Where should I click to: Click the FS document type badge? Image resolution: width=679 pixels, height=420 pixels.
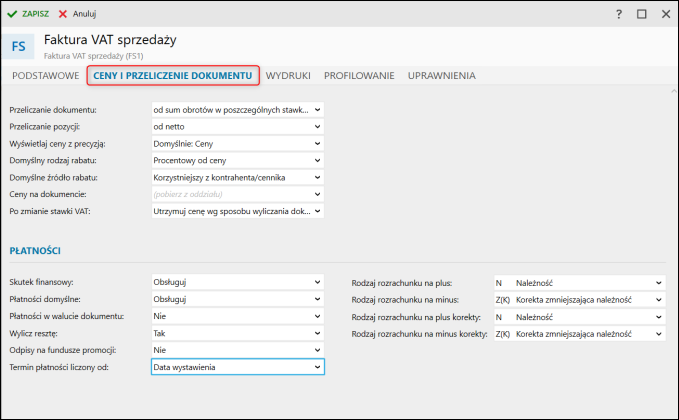point(20,45)
